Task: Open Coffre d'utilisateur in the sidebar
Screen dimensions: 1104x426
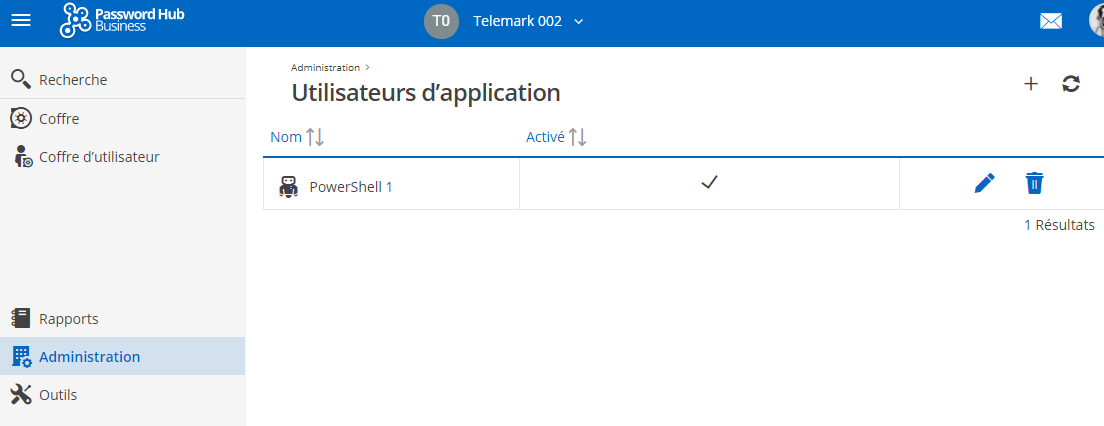Action: pyautogui.click(x=99, y=156)
